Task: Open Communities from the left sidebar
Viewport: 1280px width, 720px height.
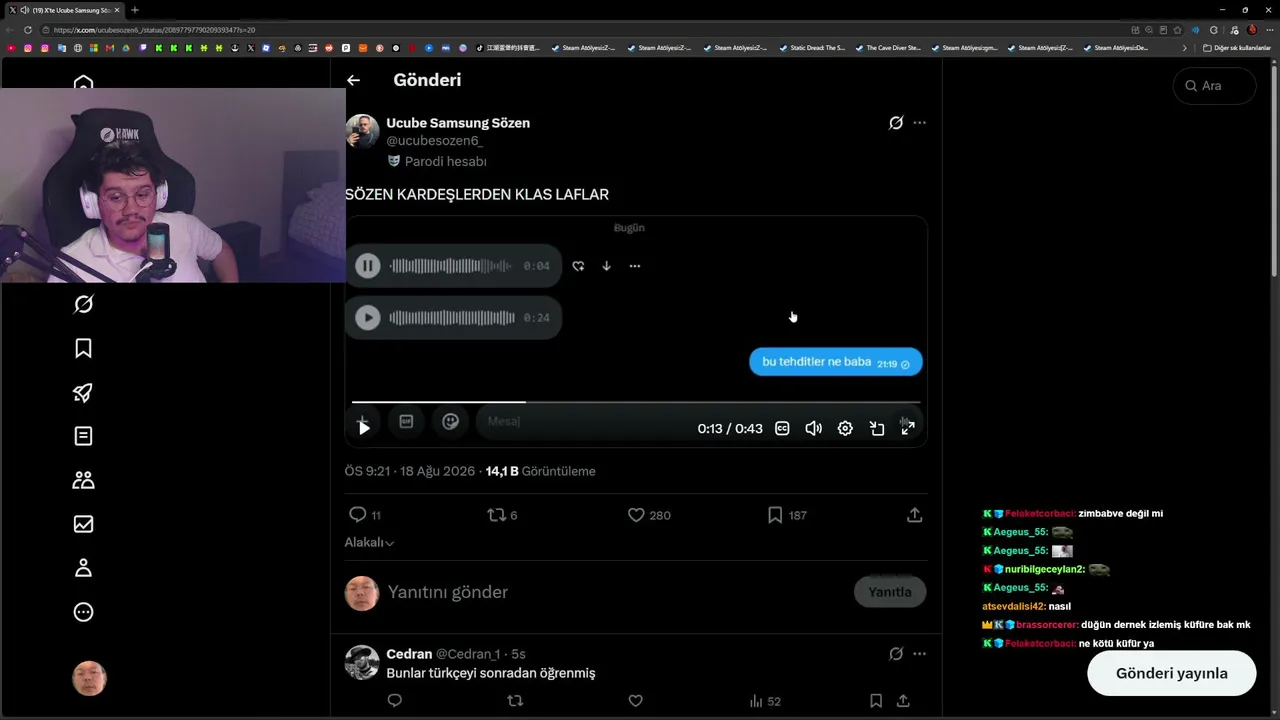Action: point(84,480)
